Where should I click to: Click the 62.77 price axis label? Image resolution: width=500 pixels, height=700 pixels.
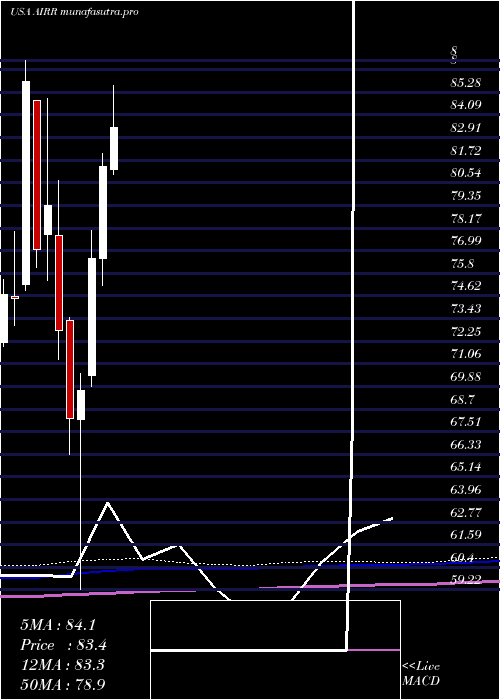466,512
